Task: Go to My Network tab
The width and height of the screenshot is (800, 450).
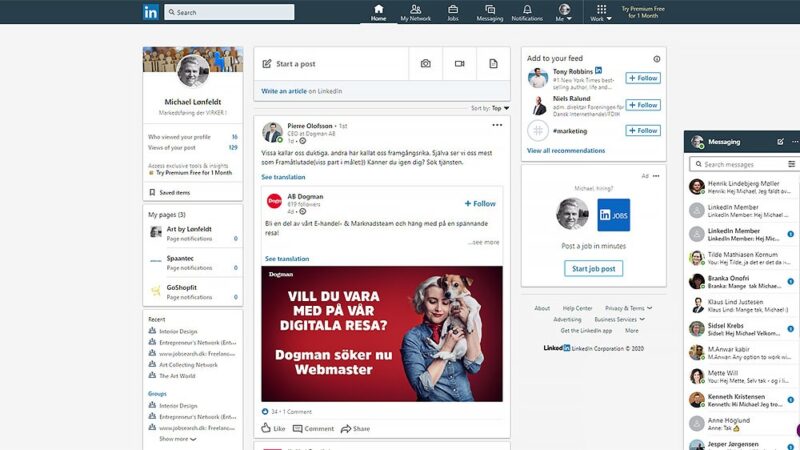Action: pyautogui.click(x=415, y=12)
